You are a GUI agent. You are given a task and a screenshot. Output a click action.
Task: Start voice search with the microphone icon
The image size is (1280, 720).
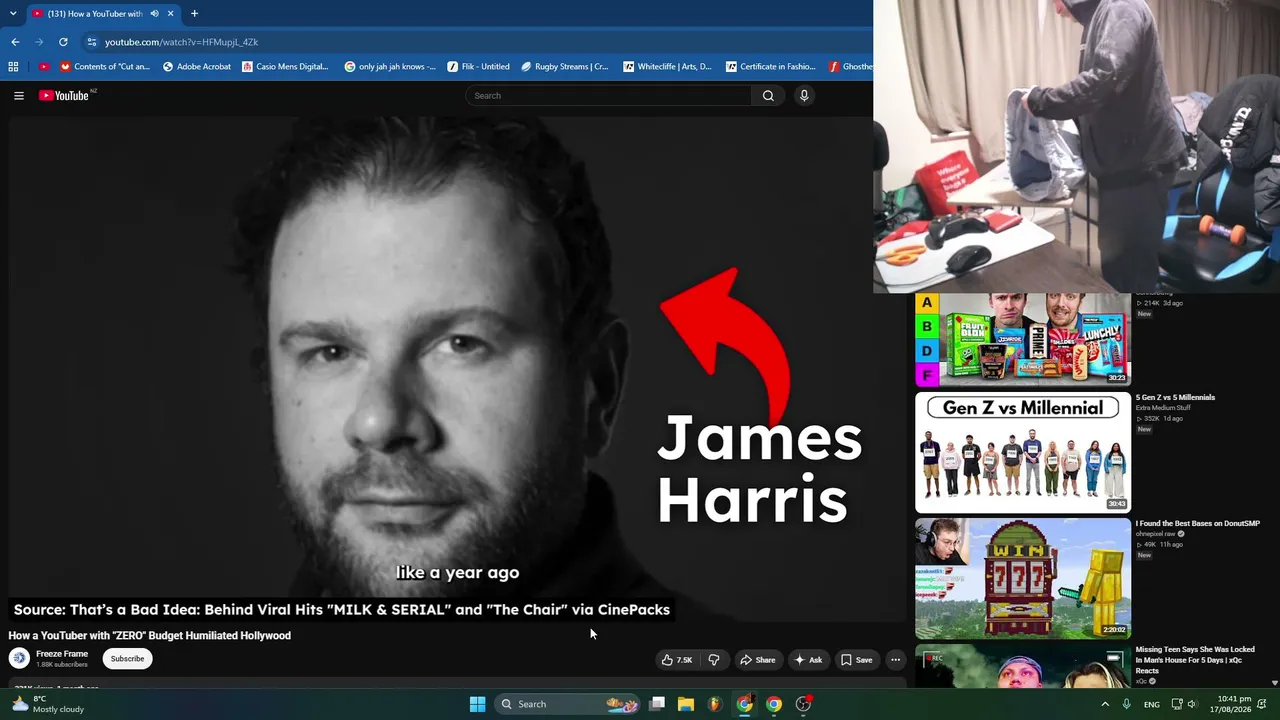[x=804, y=96]
